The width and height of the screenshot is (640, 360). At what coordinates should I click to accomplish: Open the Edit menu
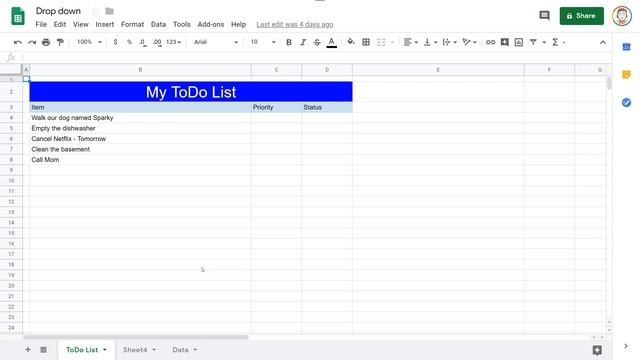(x=60, y=24)
